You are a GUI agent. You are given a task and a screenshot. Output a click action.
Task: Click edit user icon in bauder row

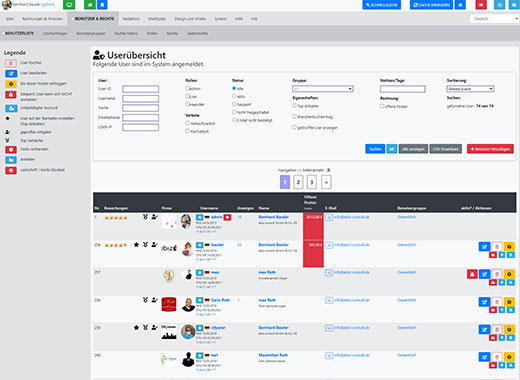tap(484, 246)
